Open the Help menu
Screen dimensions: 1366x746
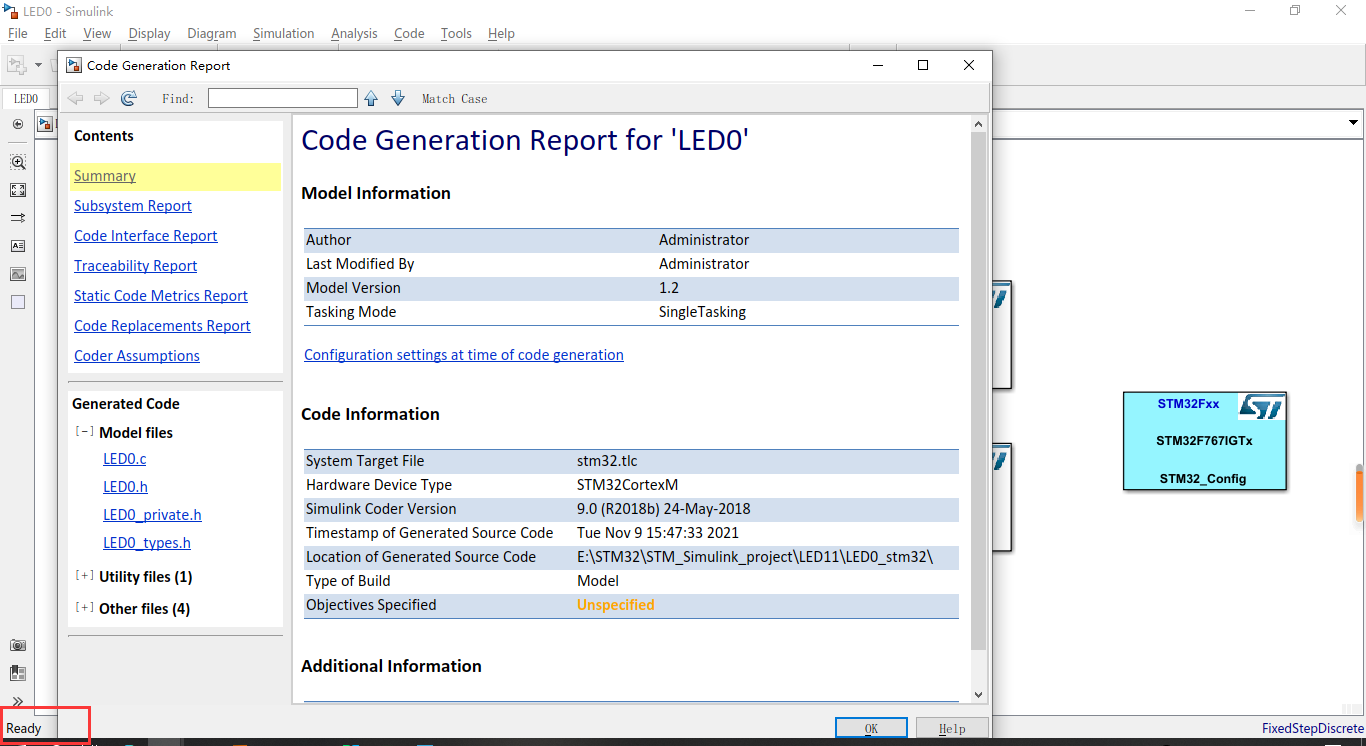pos(501,33)
